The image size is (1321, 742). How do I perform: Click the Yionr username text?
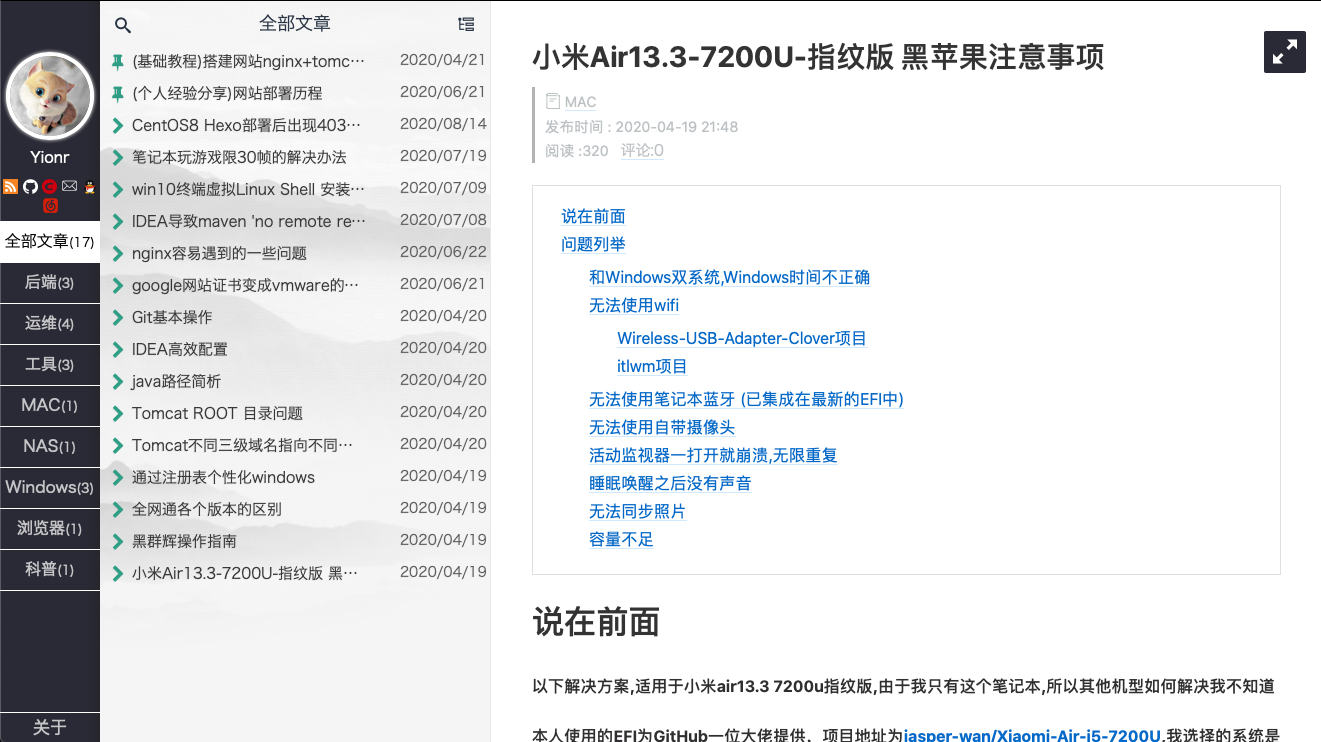(50, 157)
